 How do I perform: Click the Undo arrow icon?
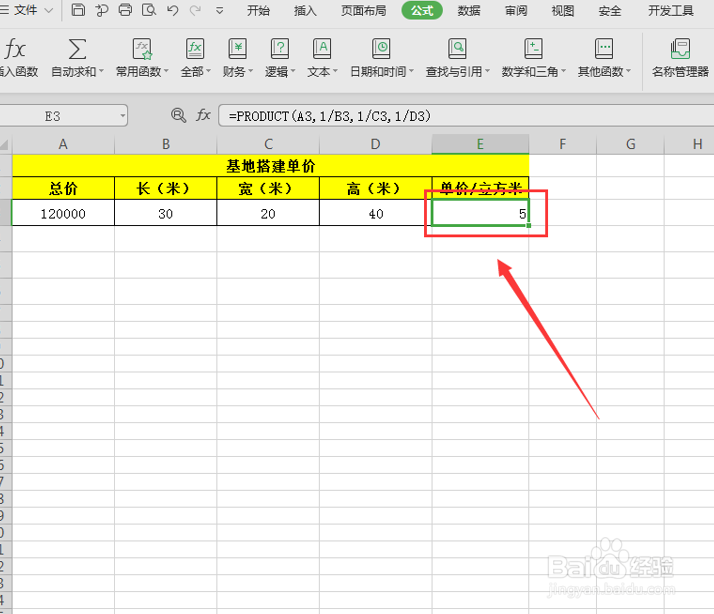(x=173, y=10)
